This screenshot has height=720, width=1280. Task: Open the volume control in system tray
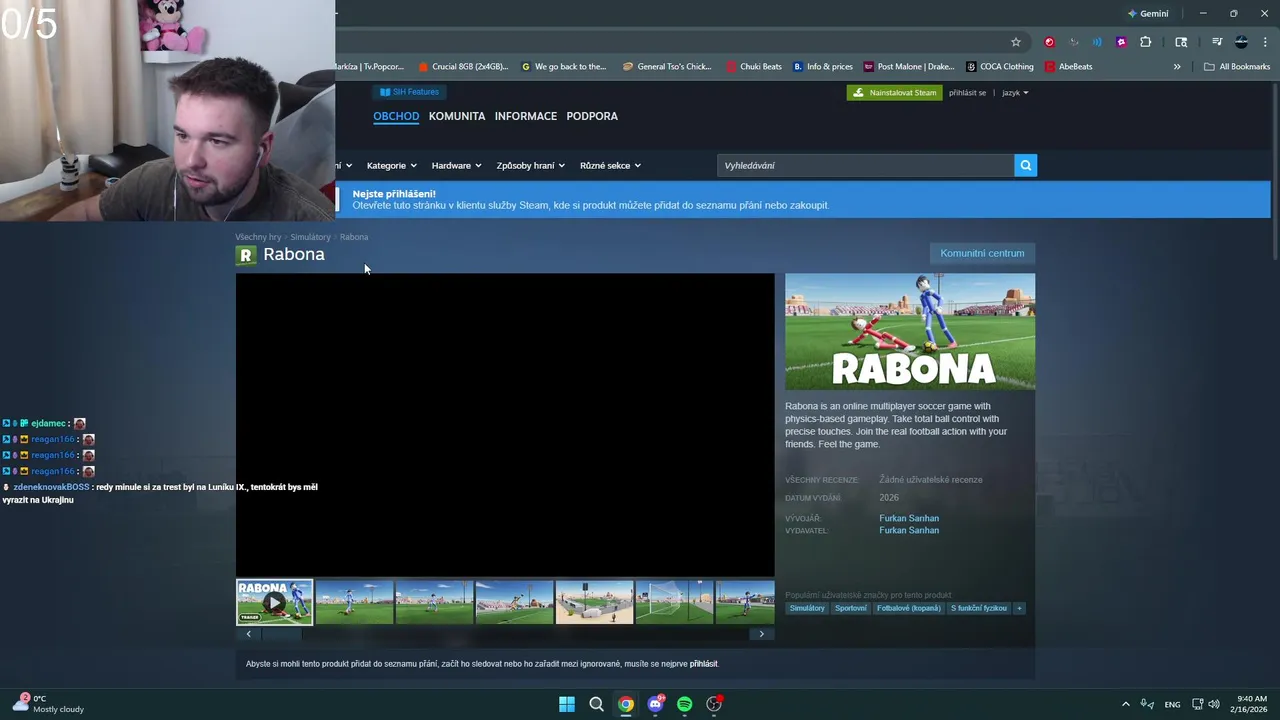[1214, 704]
